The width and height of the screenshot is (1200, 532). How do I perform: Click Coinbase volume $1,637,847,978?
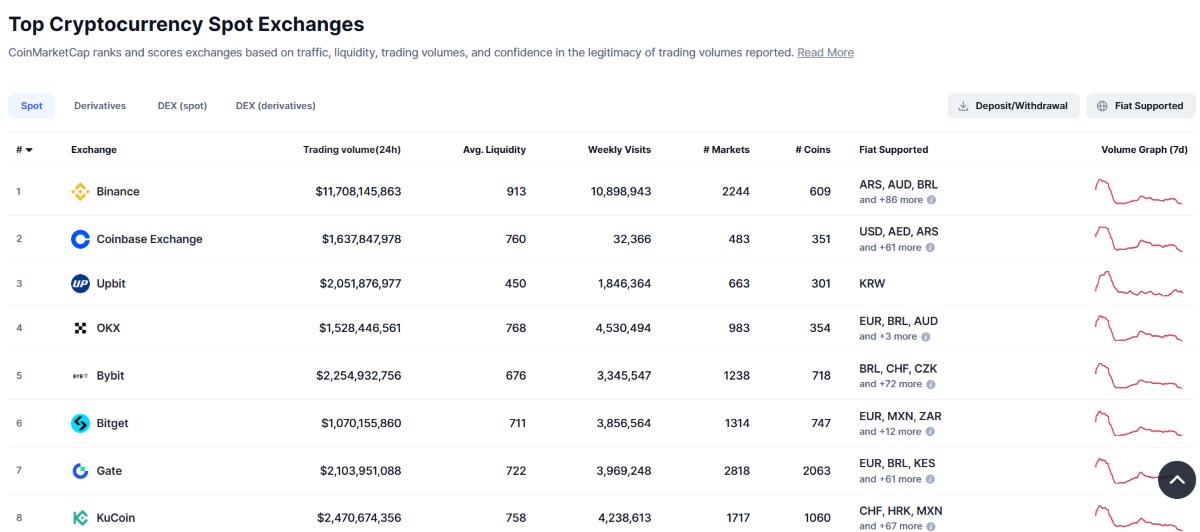point(361,239)
